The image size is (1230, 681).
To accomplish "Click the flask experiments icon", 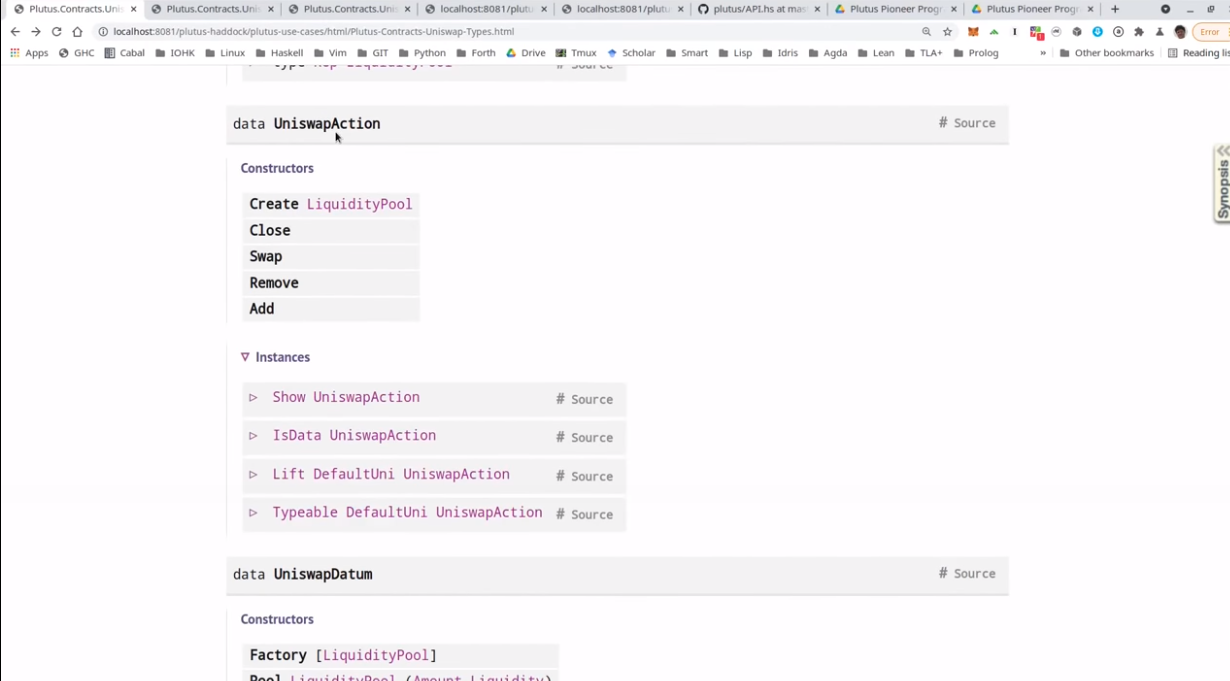I will (1160, 32).
